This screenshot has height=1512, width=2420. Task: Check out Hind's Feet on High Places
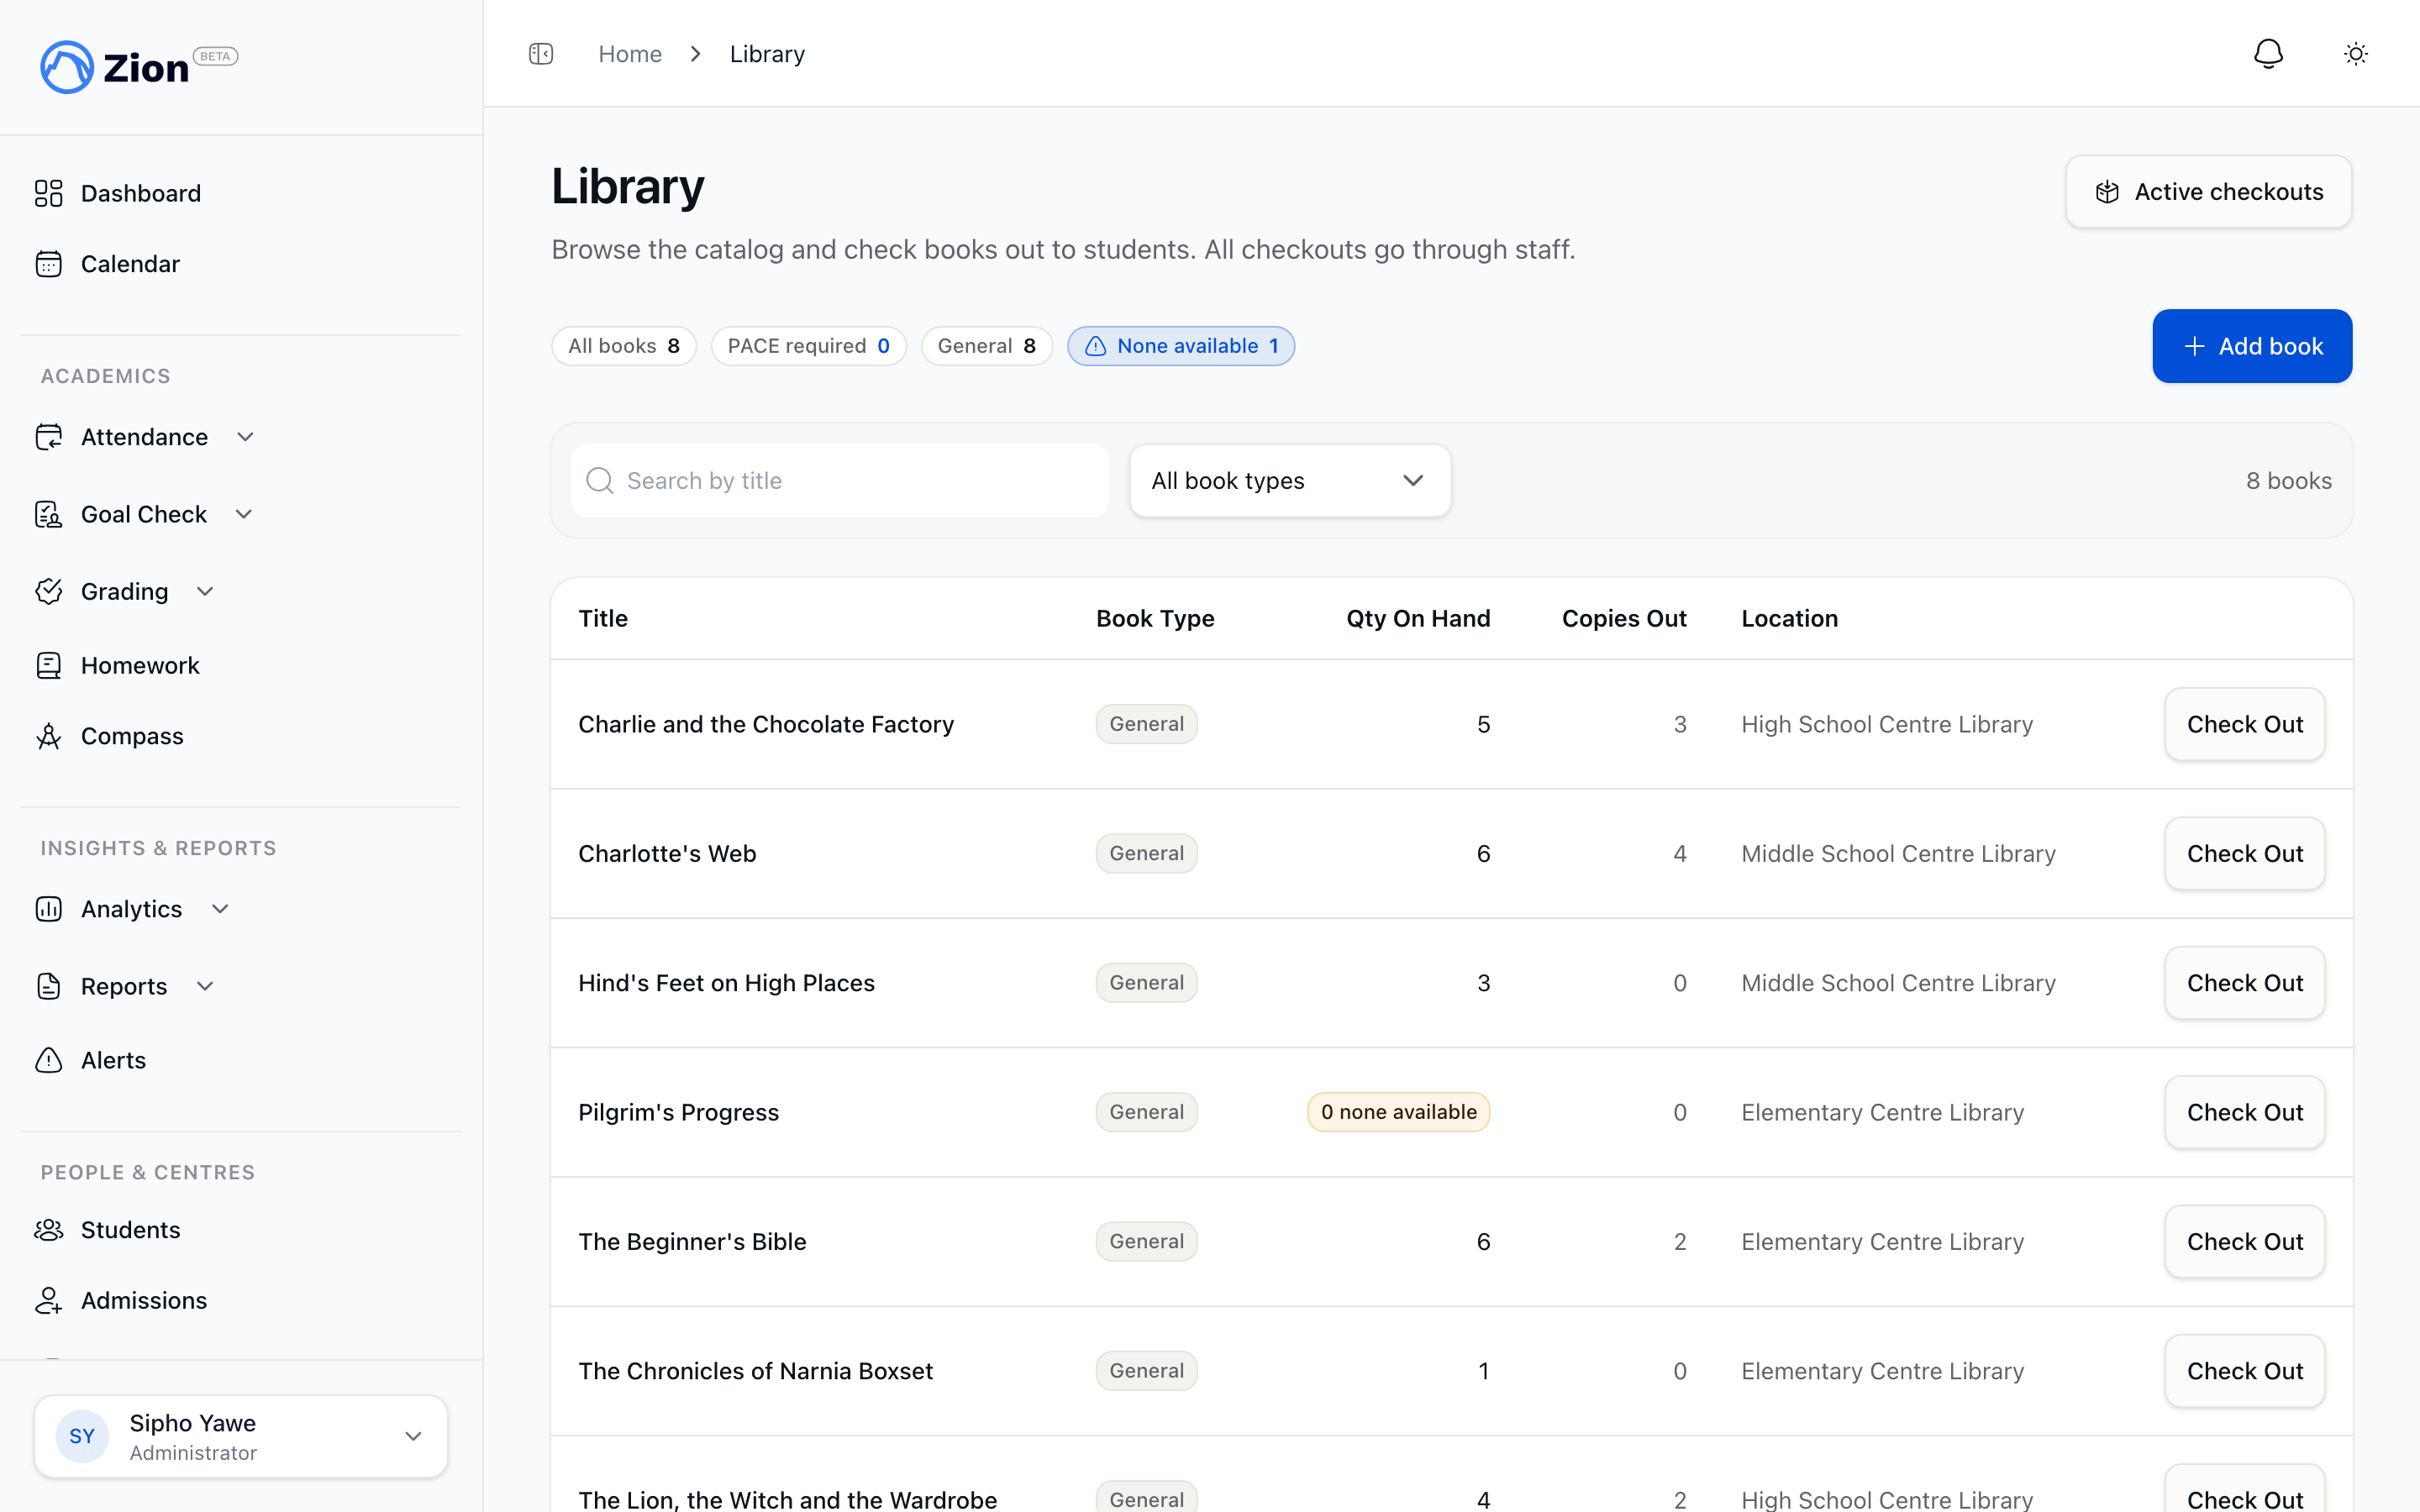2245,983
